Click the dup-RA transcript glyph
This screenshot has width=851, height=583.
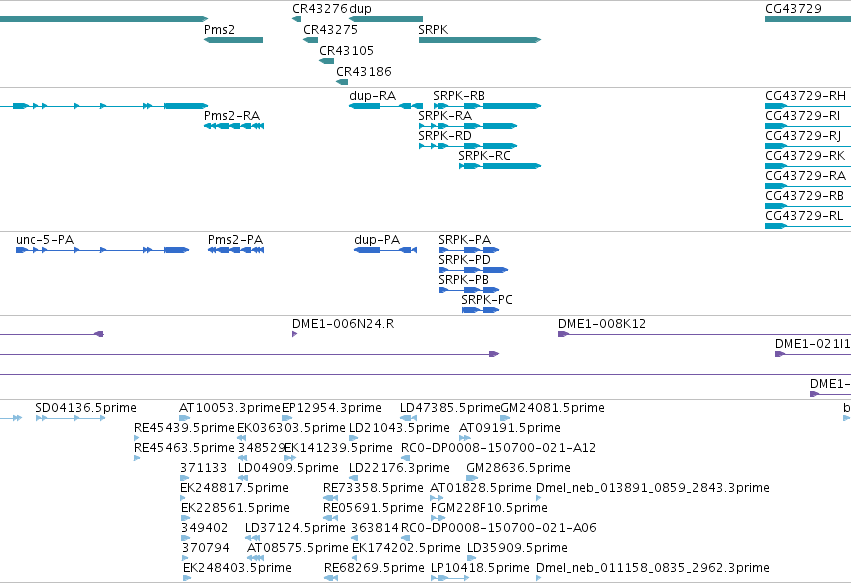(x=386, y=106)
